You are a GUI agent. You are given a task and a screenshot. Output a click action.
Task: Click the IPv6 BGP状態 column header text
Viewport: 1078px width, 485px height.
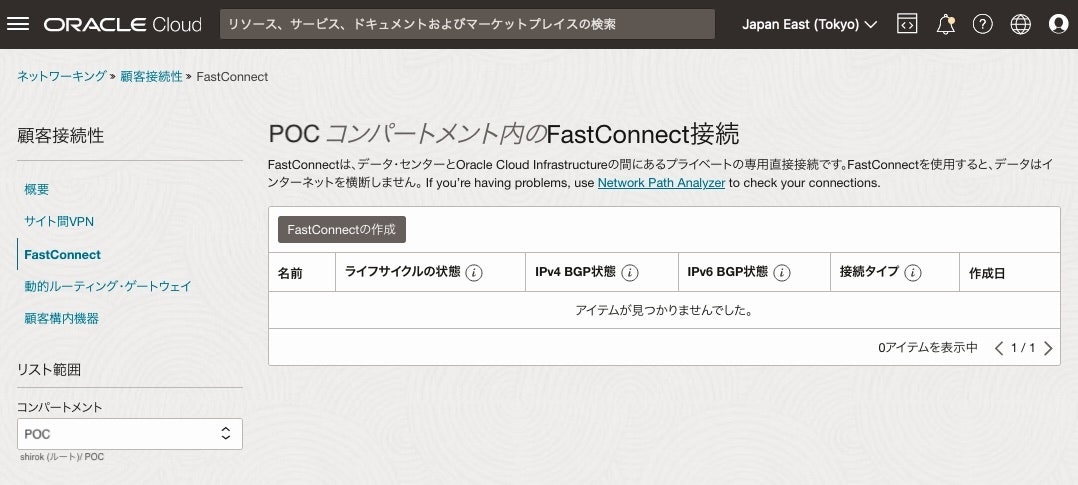[x=727, y=272]
